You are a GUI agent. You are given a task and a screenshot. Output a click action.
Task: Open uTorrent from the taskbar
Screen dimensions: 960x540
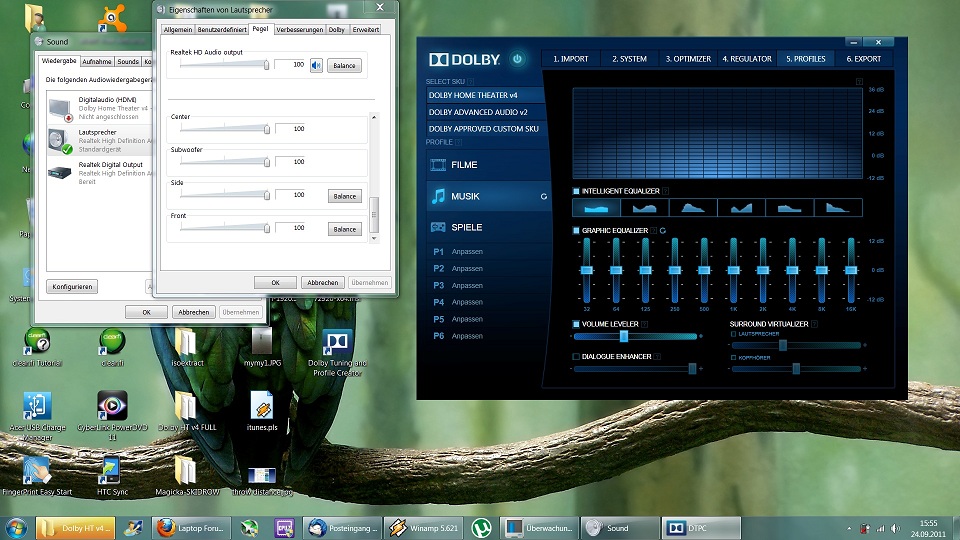tap(482, 528)
